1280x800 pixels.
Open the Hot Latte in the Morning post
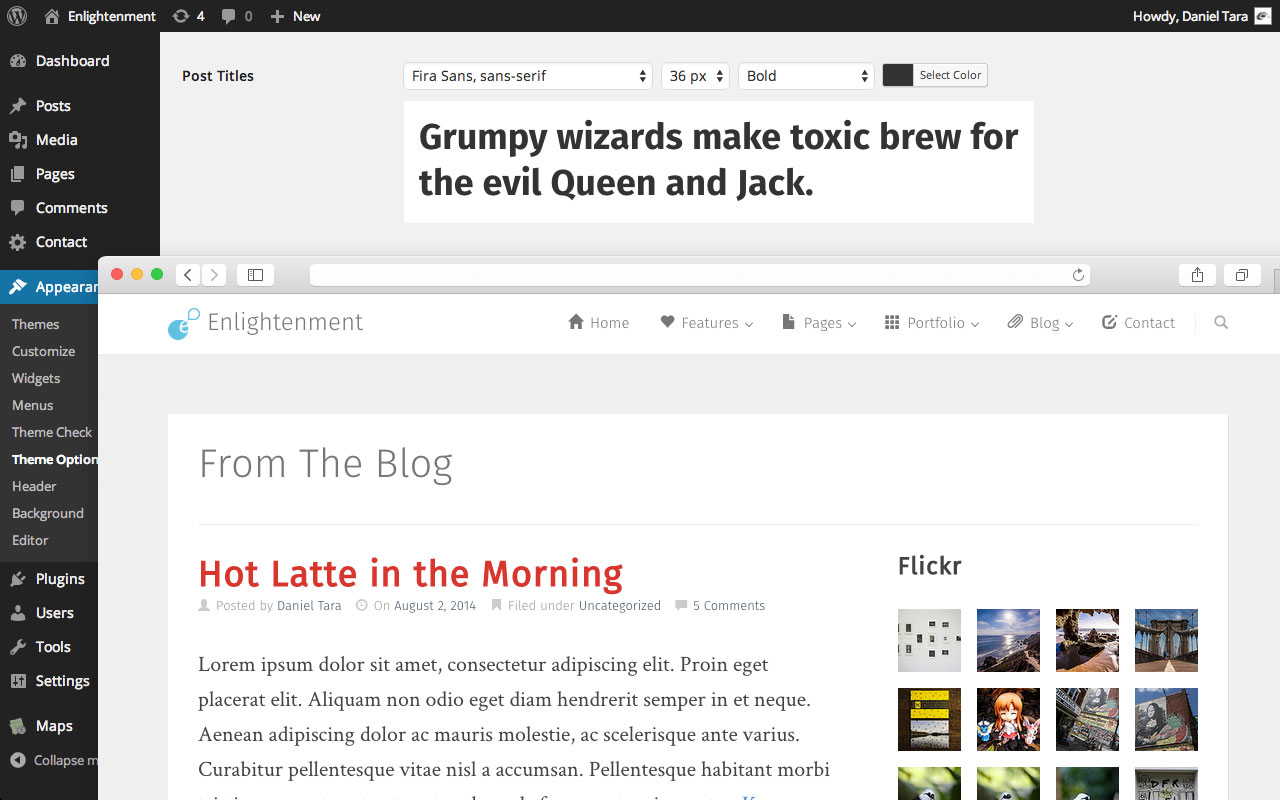pyautogui.click(x=410, y=573)
